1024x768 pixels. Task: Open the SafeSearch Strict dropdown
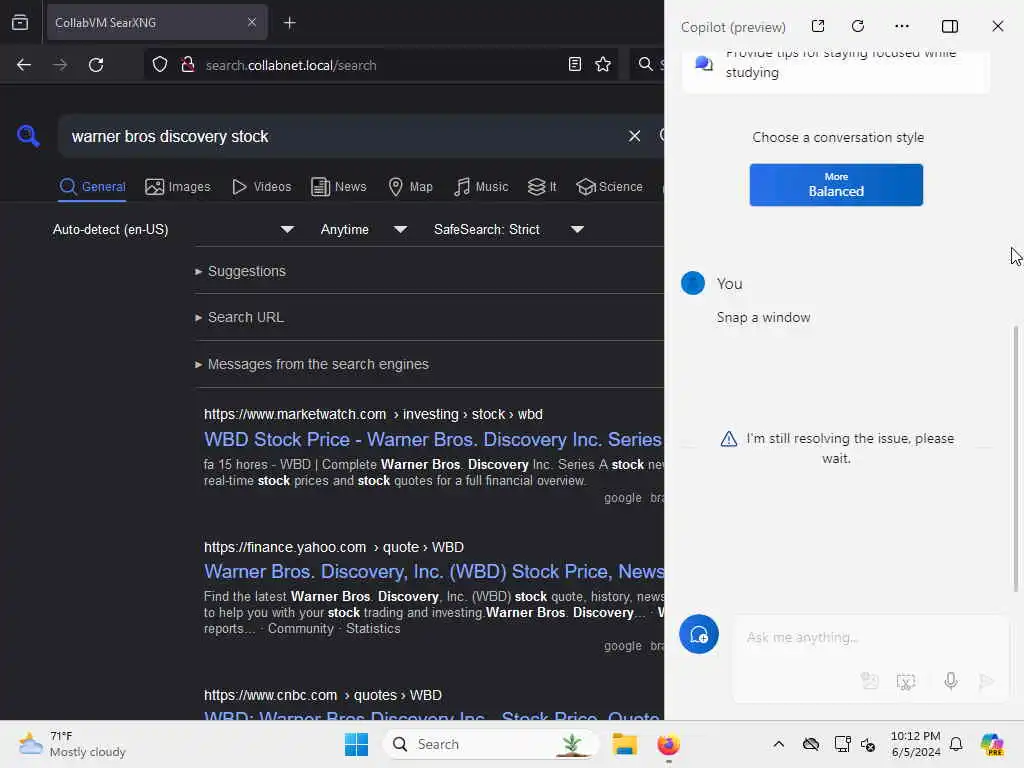click(508, 229)
